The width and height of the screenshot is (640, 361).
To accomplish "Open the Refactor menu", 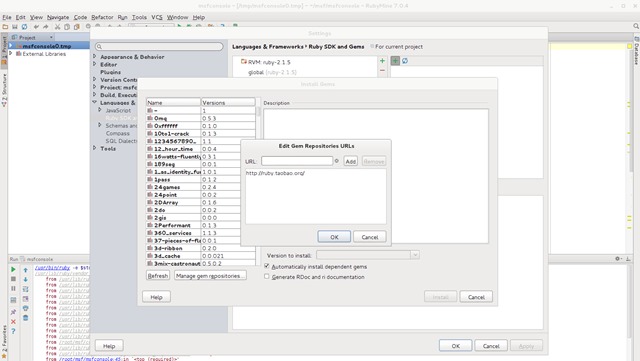I will 102,17.
